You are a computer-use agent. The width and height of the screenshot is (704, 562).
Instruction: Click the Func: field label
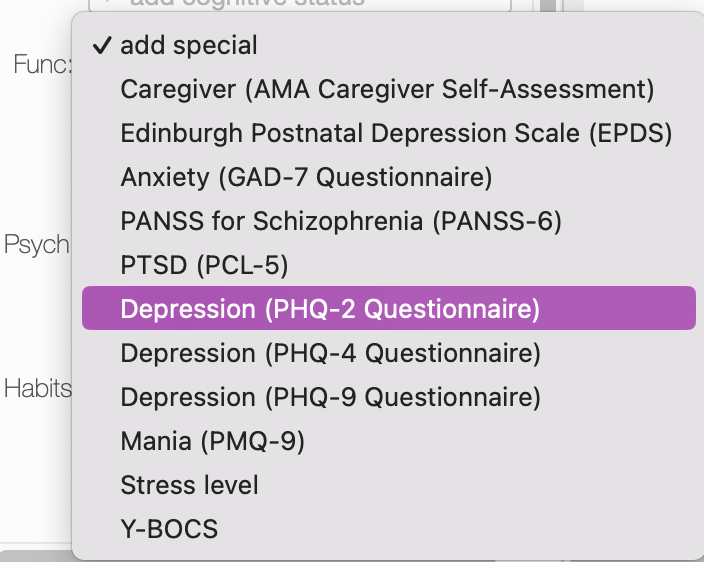point(42,64)
